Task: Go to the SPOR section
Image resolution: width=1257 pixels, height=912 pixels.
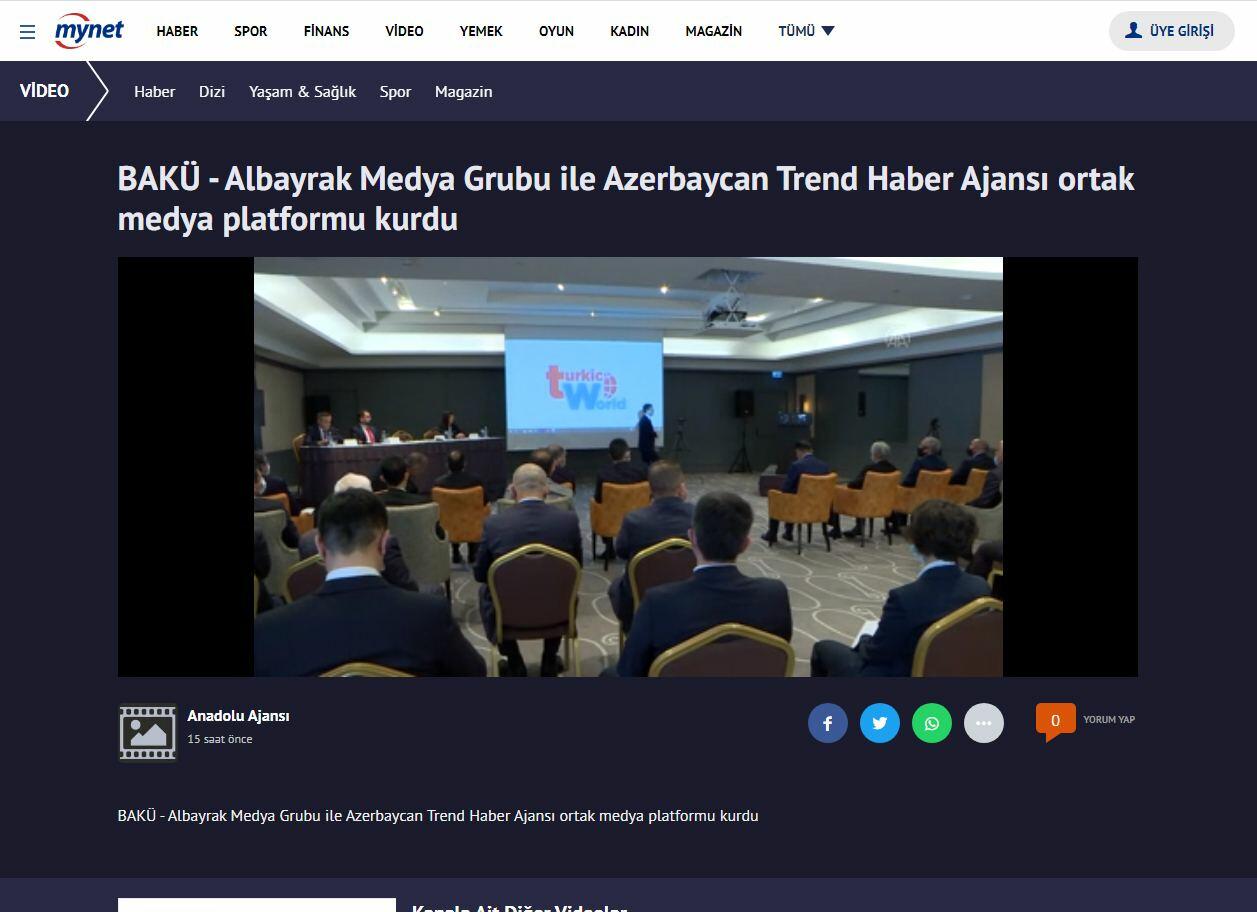Action: pos(250,31)
